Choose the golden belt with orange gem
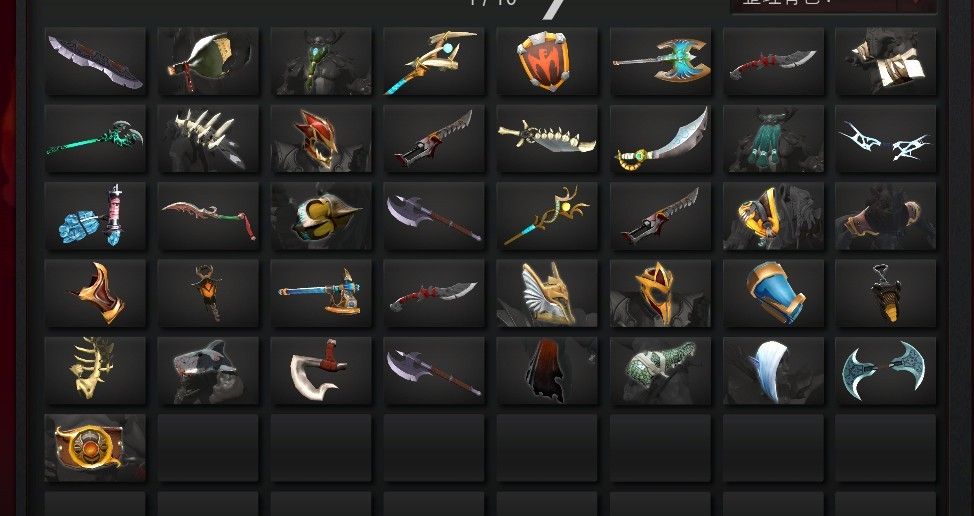The width and height of the screenshot is (974, 516). pyautogui.click(x=96, y=448)
